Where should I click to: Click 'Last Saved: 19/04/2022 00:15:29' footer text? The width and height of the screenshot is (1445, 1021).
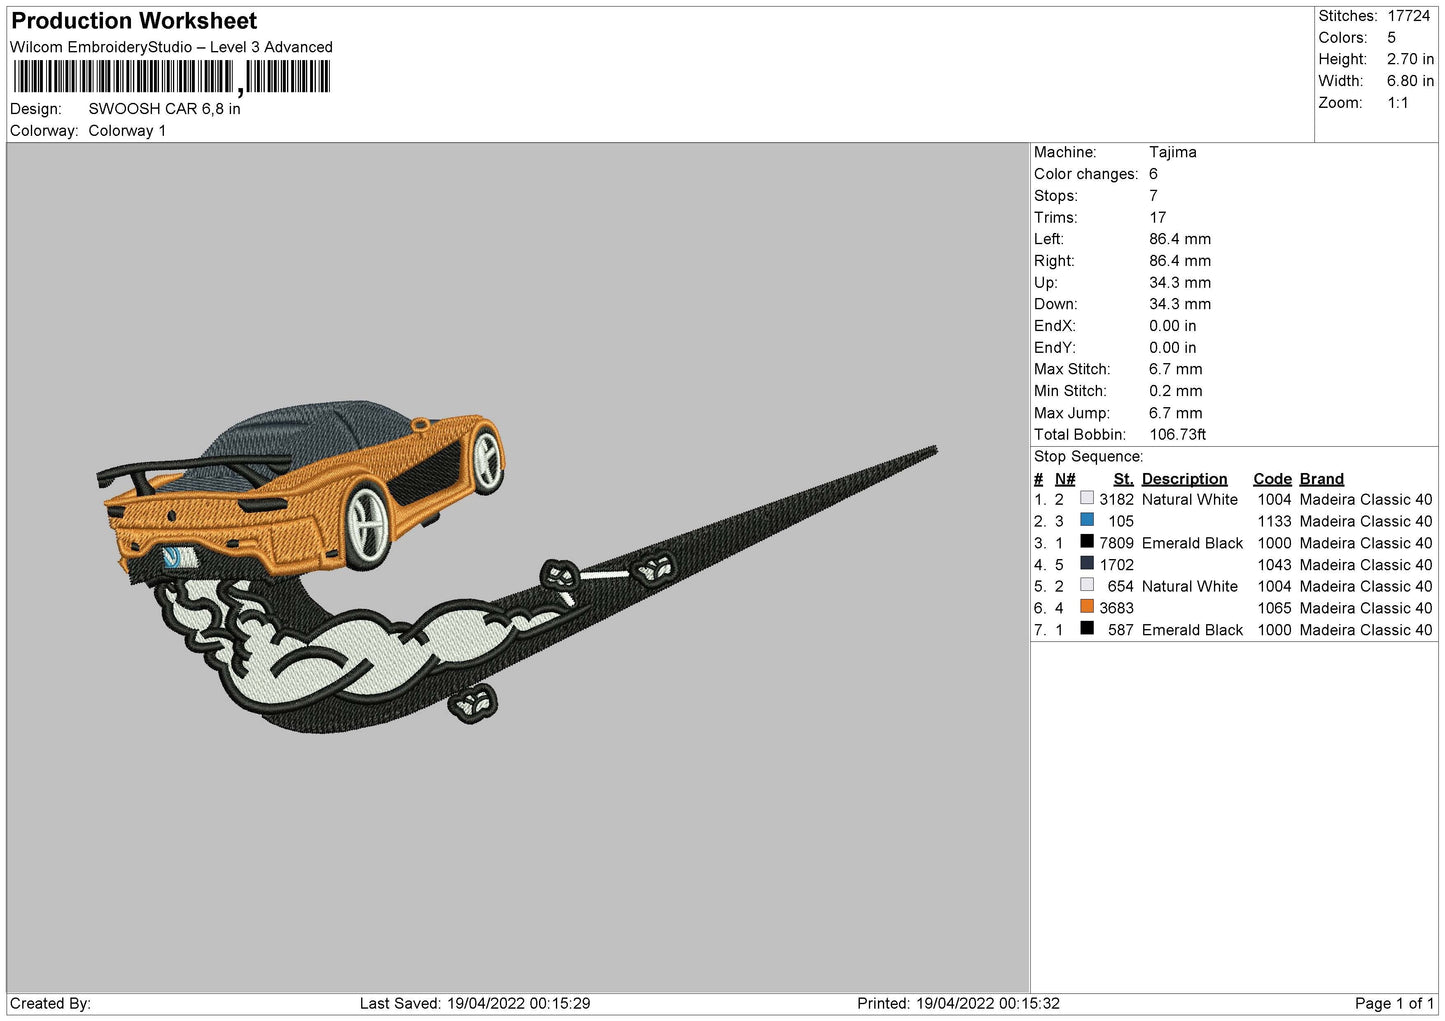[475, 1003]
